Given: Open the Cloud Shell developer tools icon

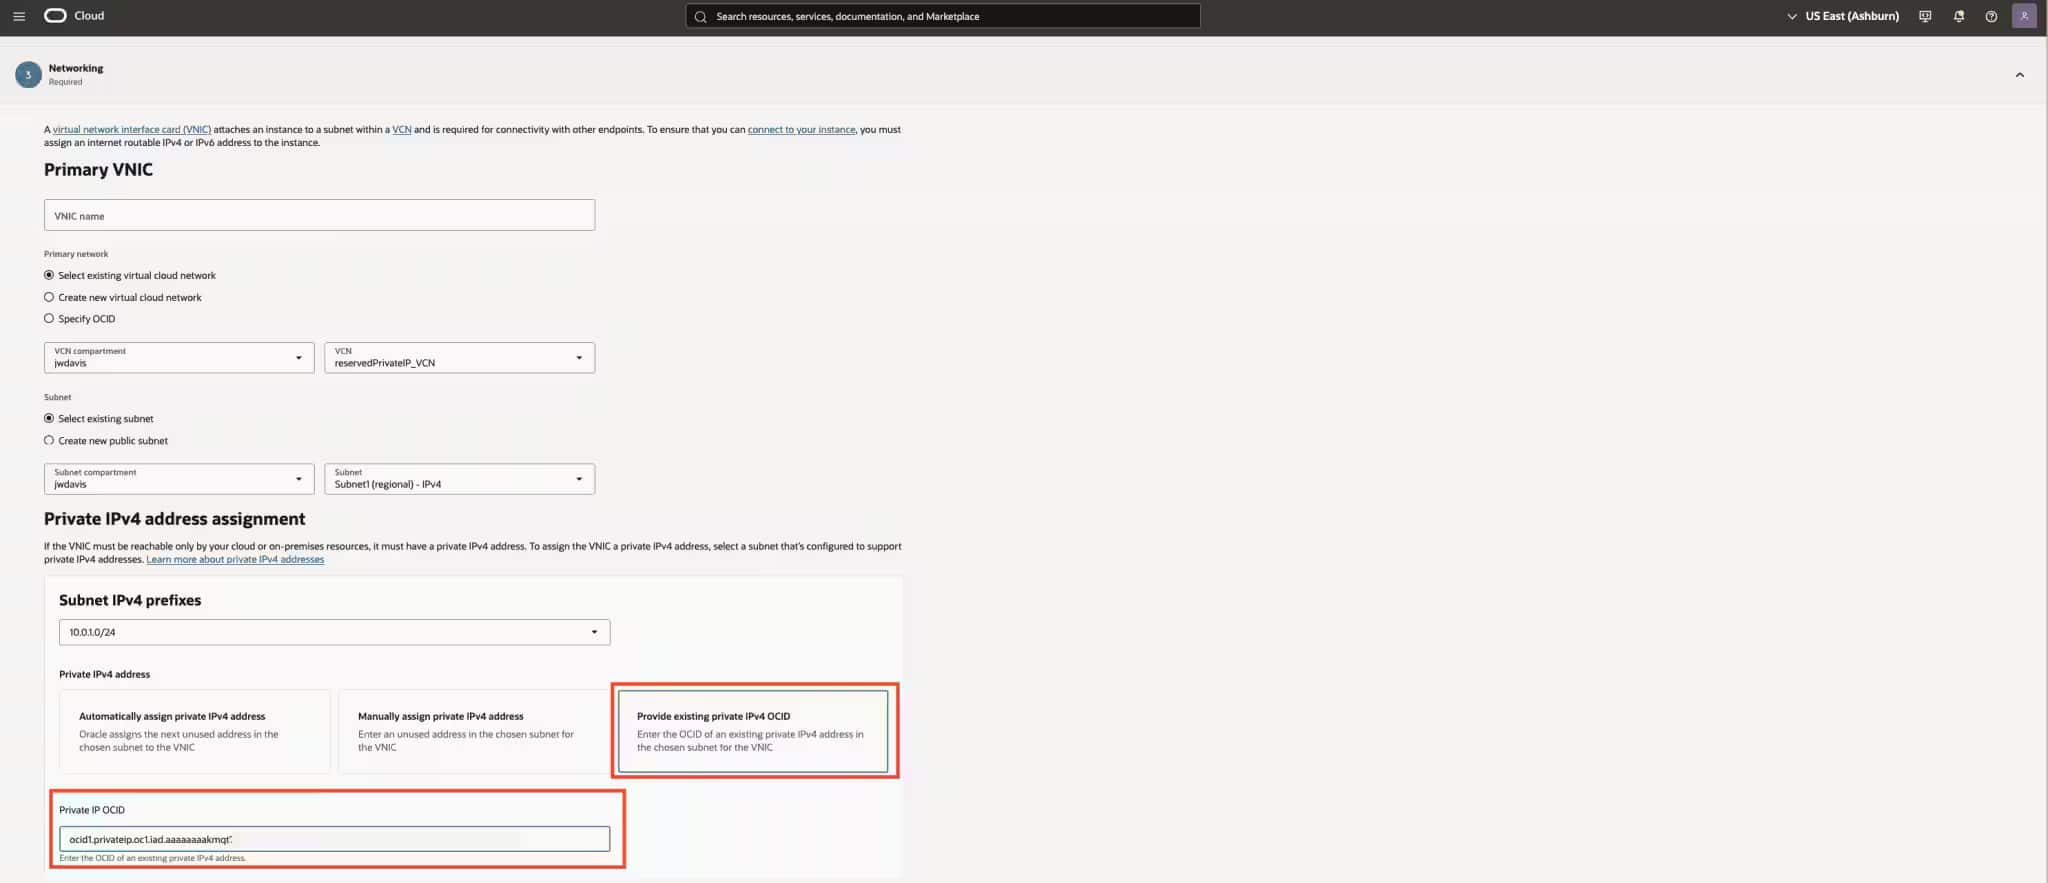Looking at the screenshot, I should coord(1925,16).
